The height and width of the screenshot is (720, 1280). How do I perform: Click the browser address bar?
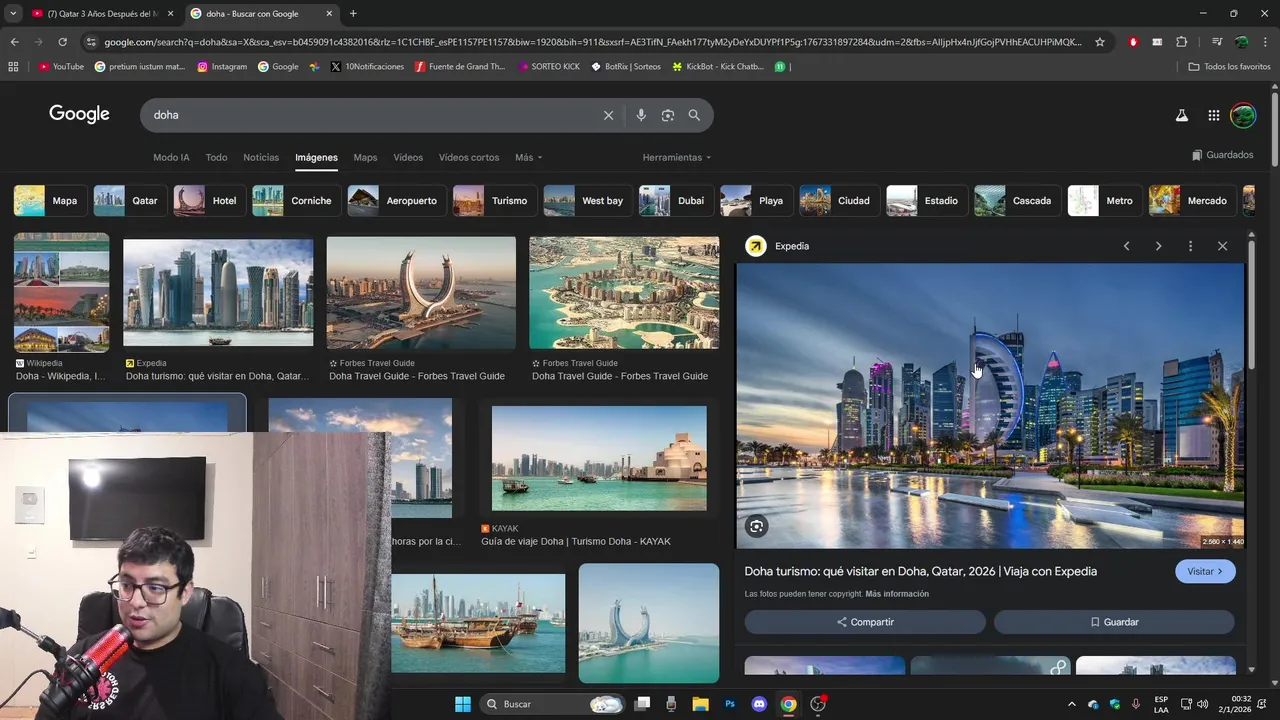[592, 42]
